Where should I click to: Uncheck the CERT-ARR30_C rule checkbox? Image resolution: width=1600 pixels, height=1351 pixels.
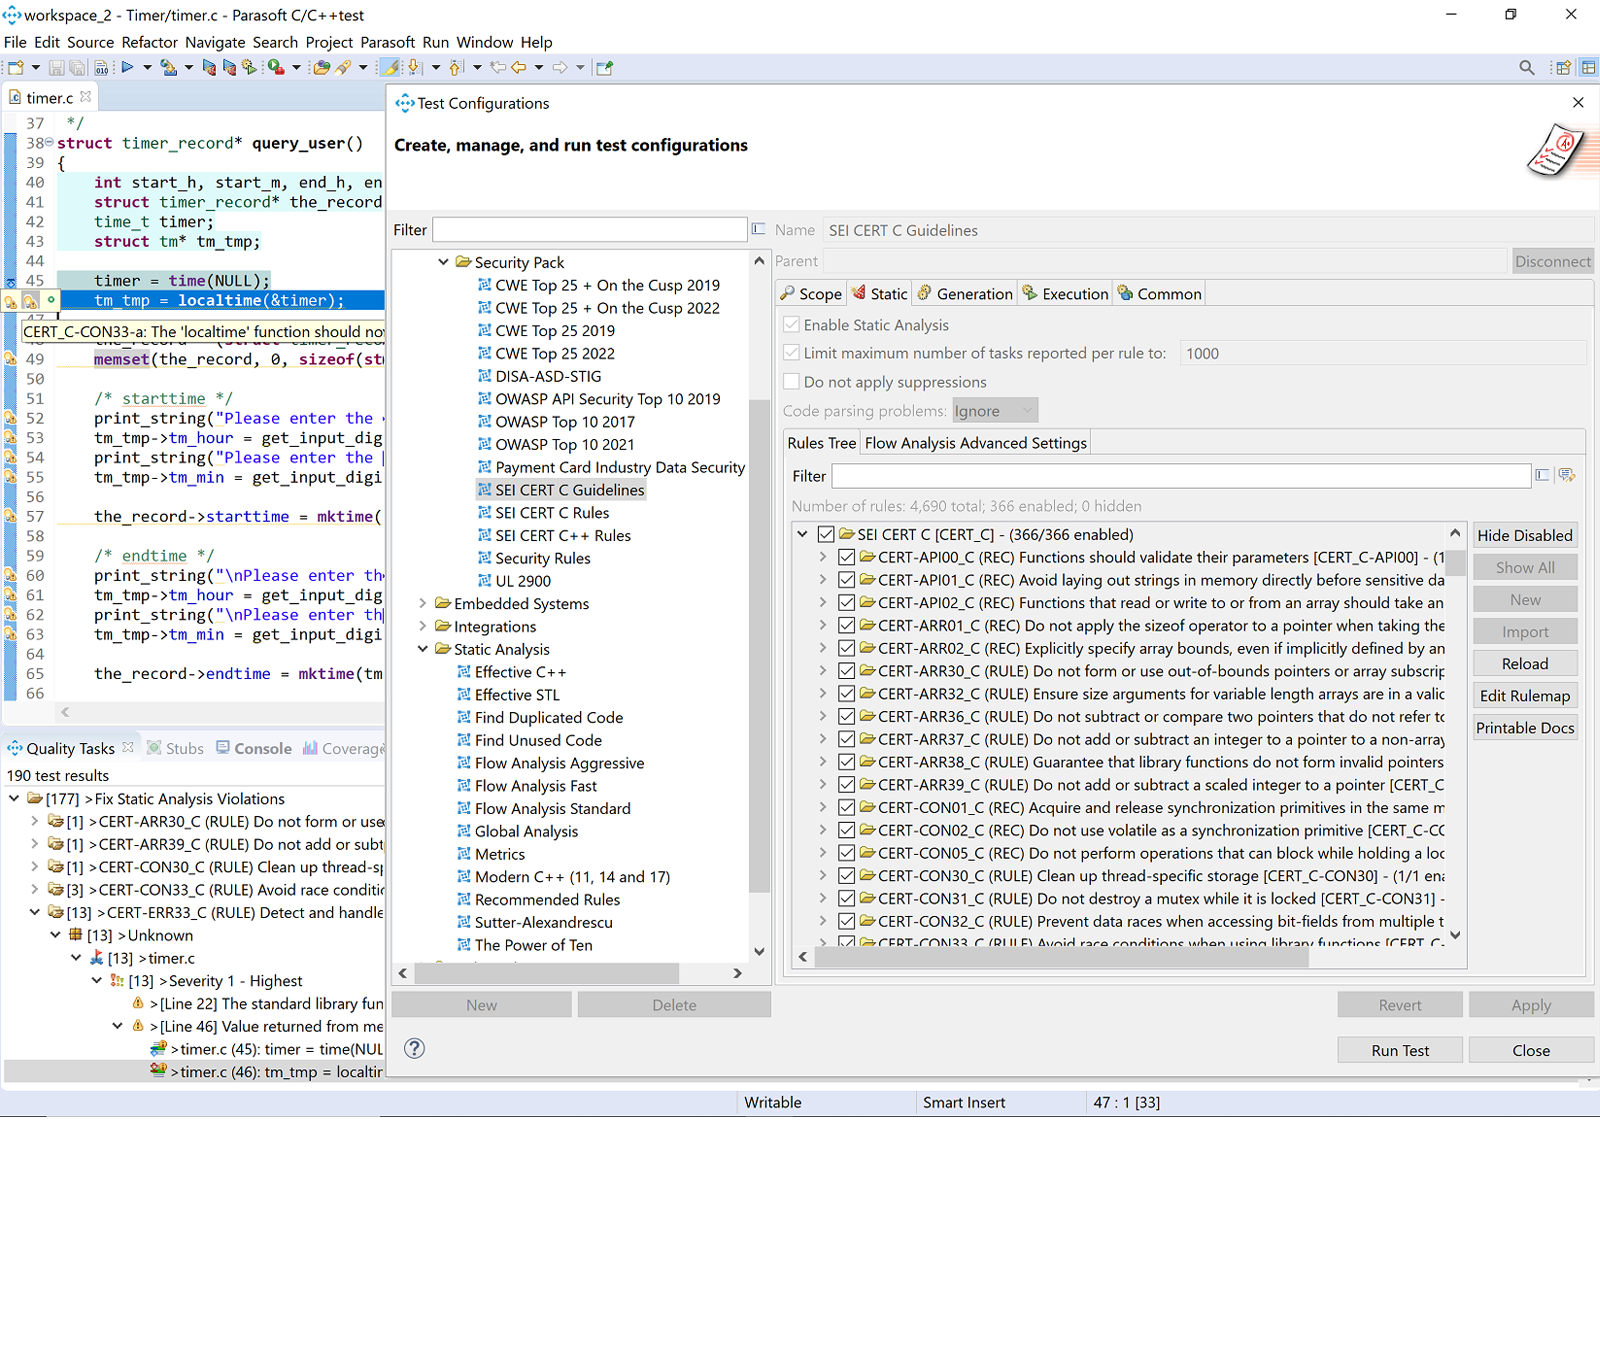click(x=847, y=671)
